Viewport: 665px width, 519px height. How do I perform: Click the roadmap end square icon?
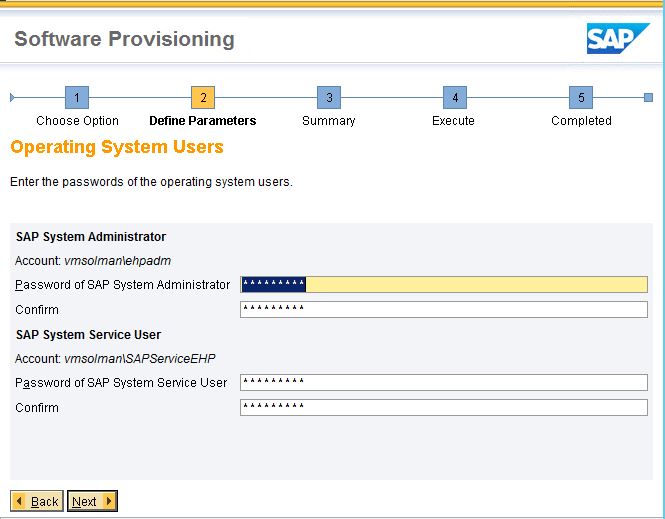click(648, 98)
